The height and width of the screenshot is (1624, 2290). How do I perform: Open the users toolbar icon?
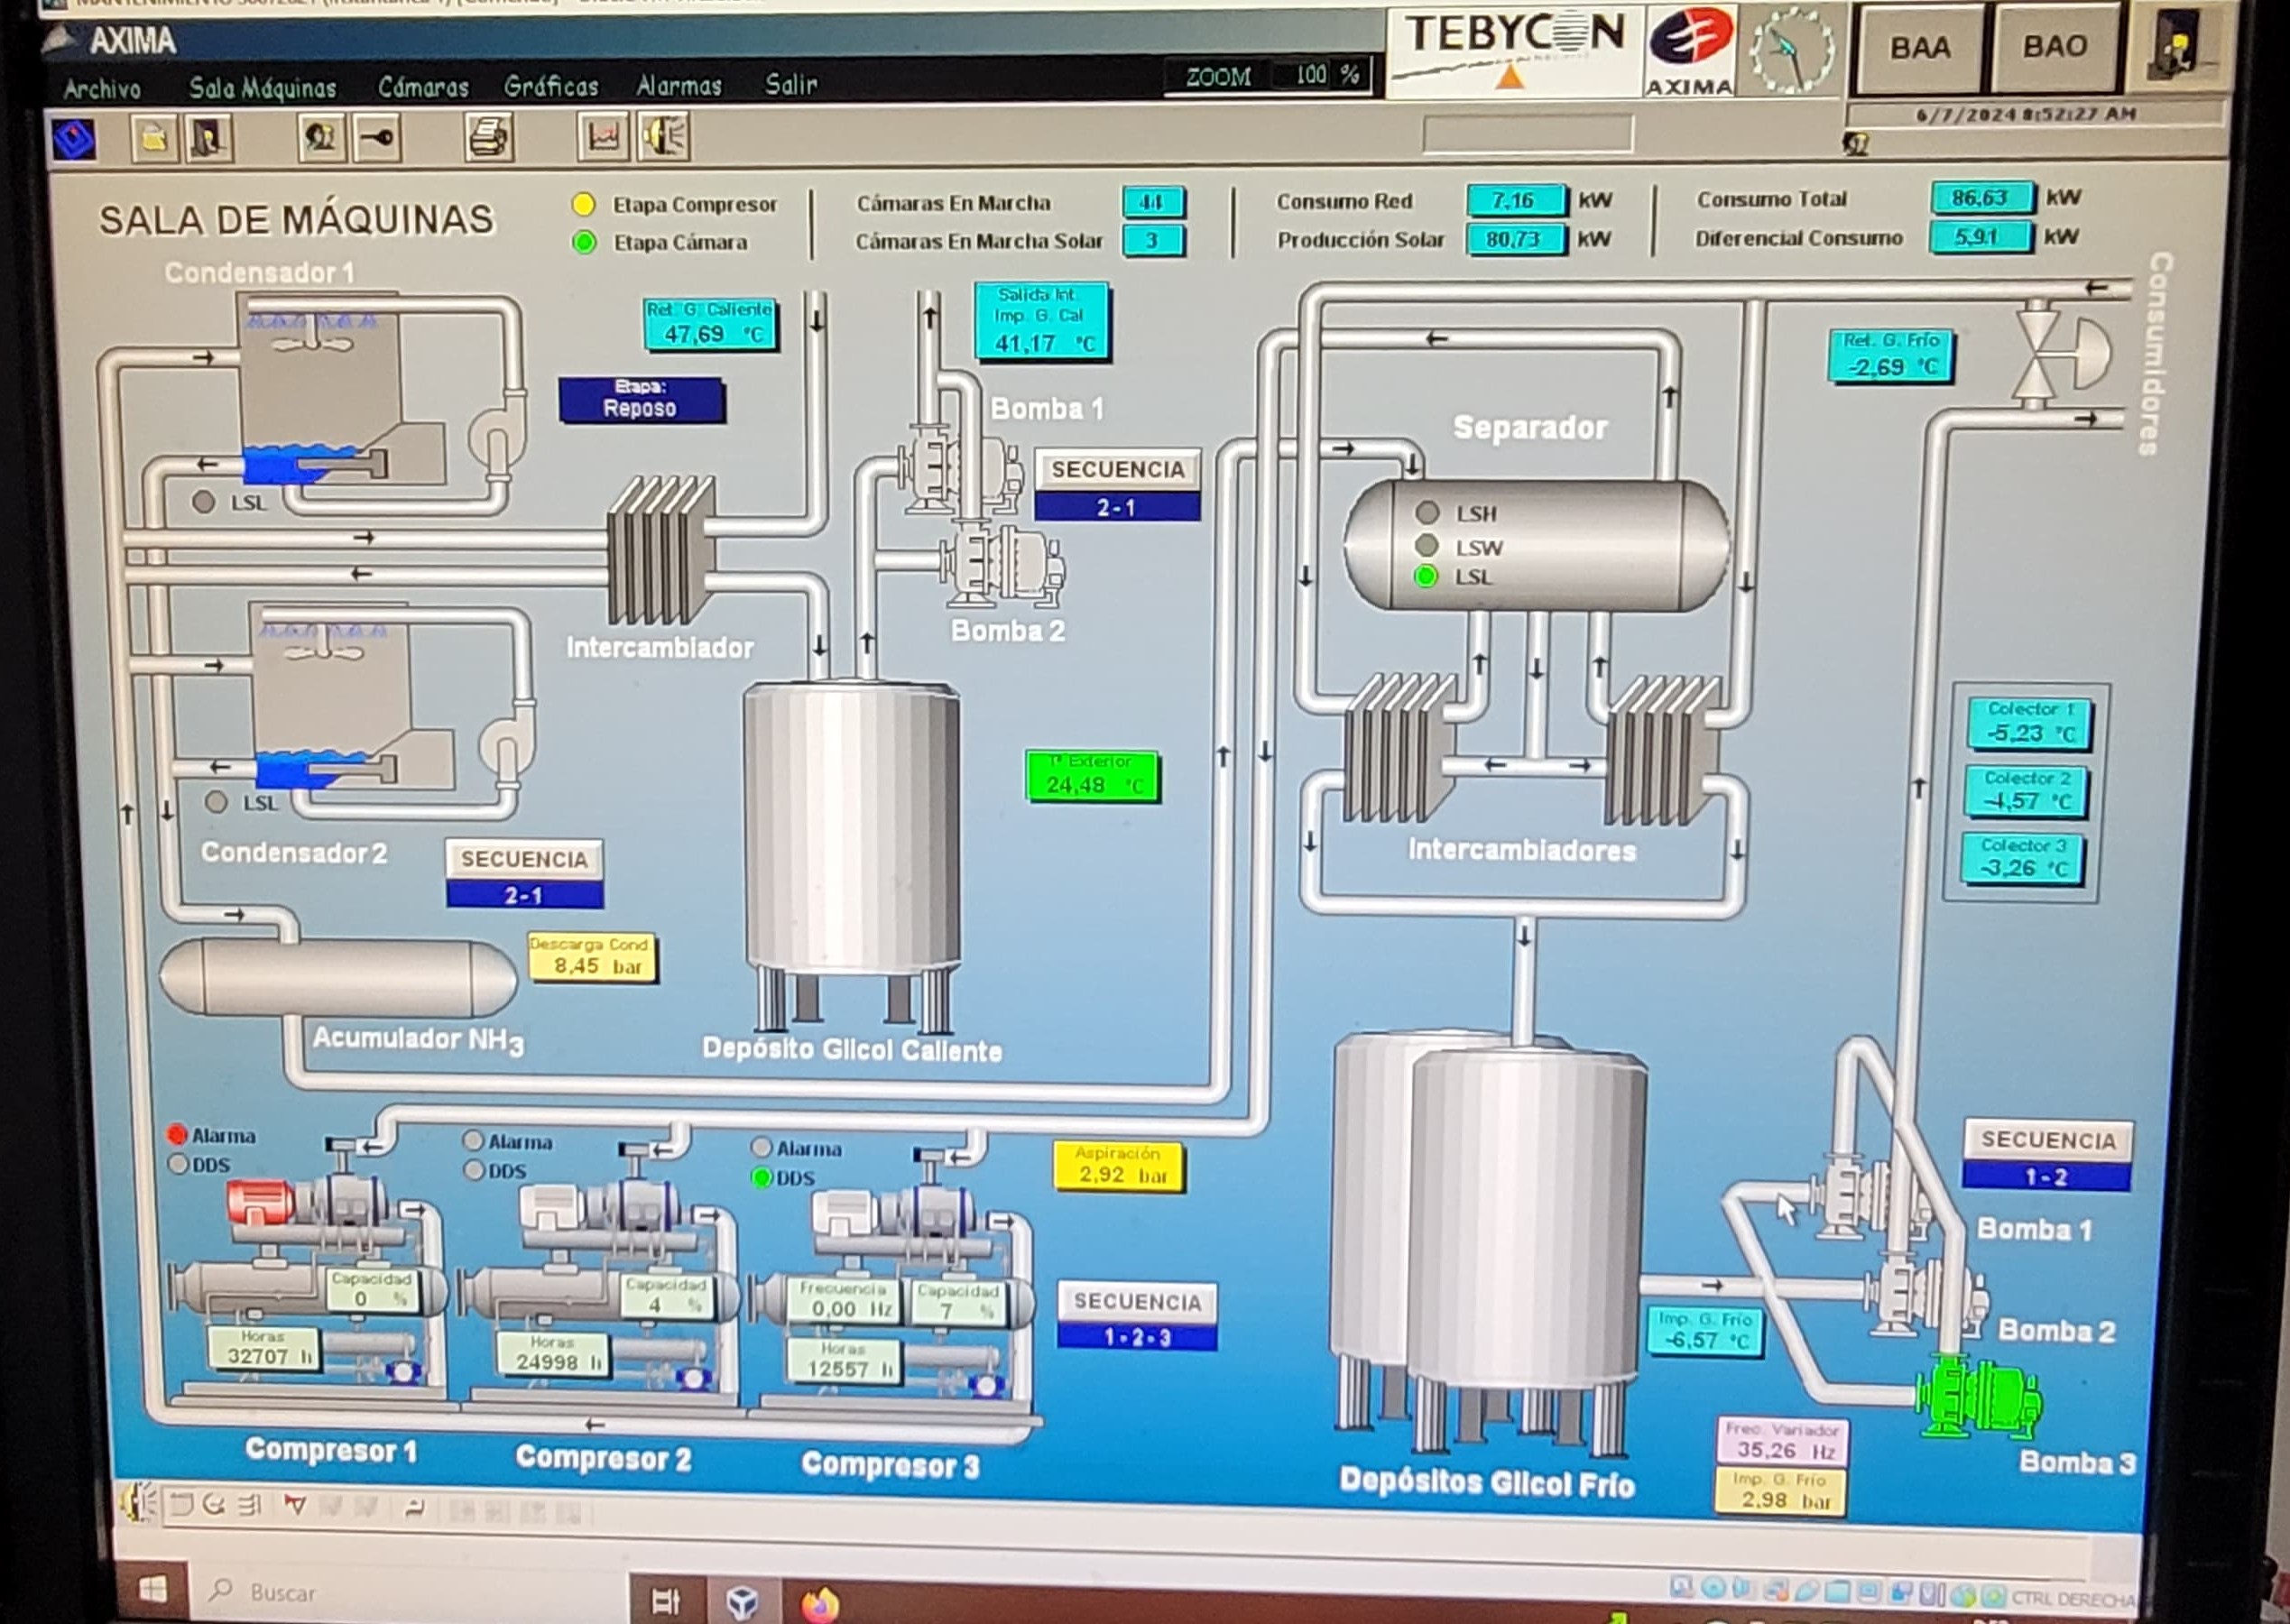point(321,137)
